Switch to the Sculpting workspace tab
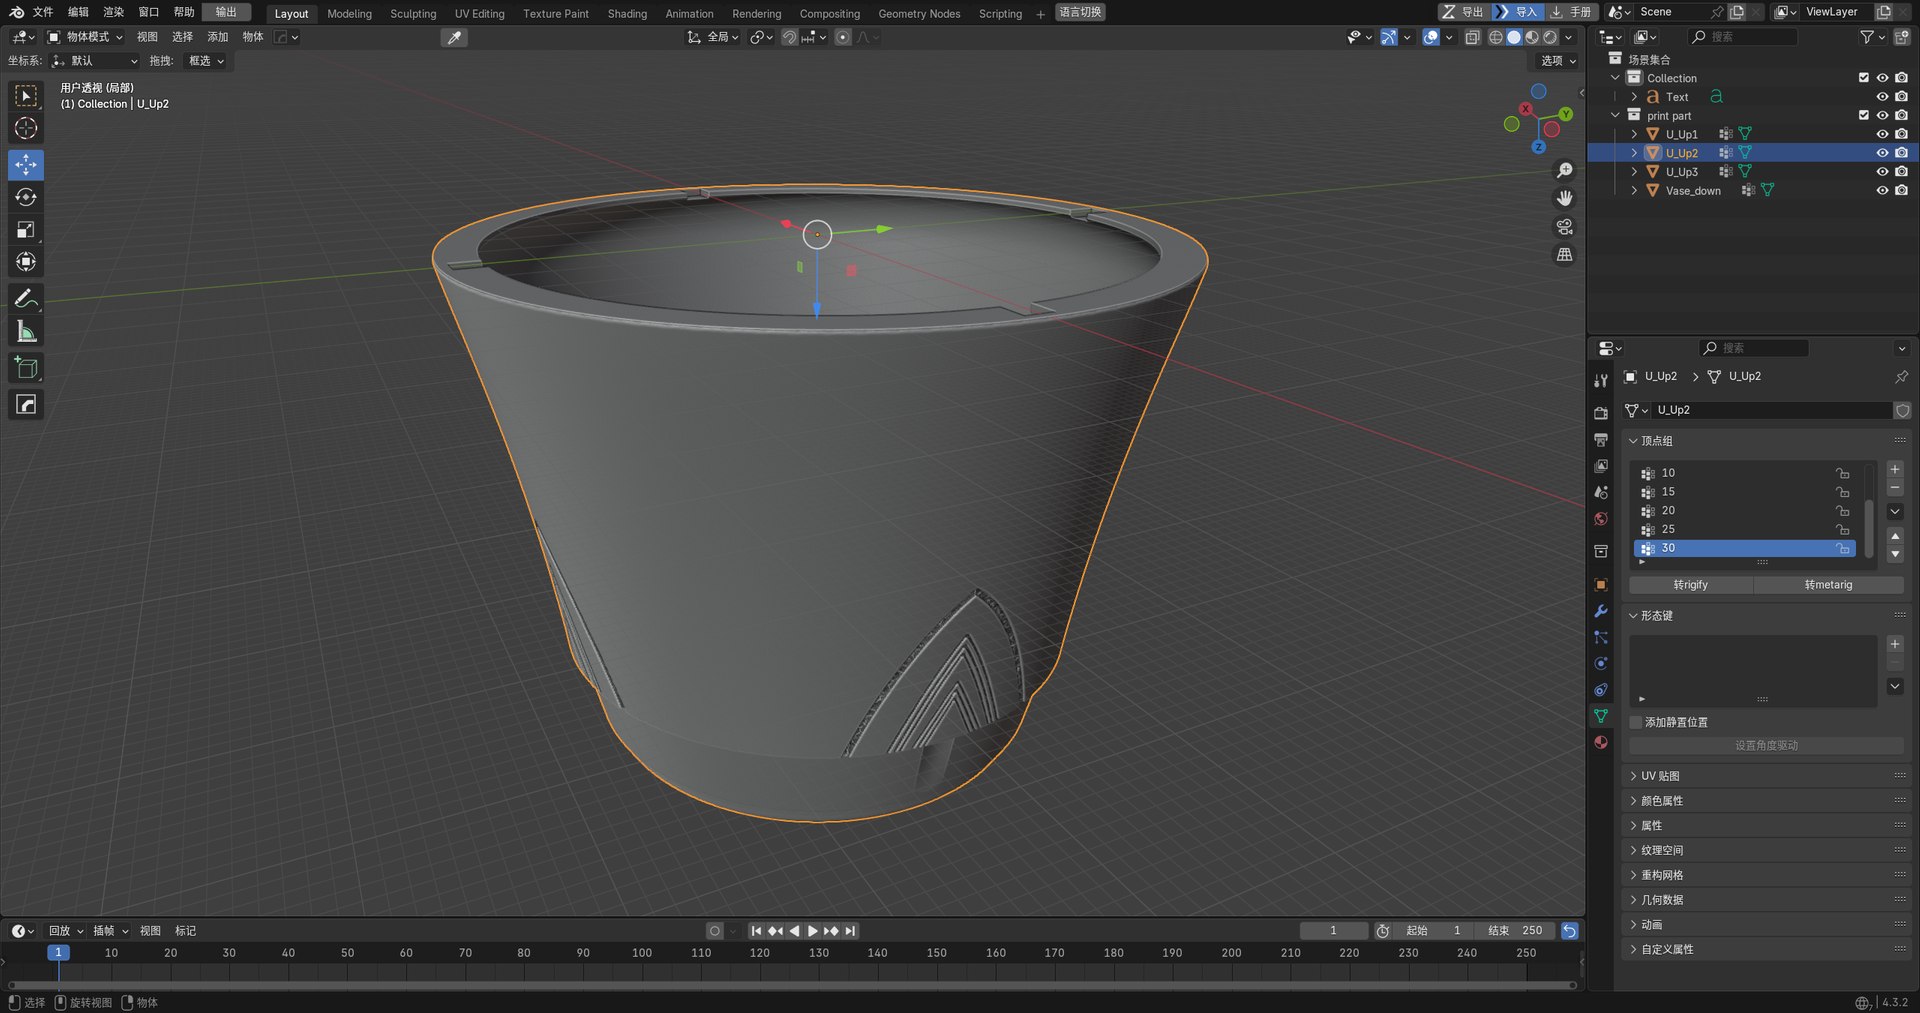 [x=413, y=14]
